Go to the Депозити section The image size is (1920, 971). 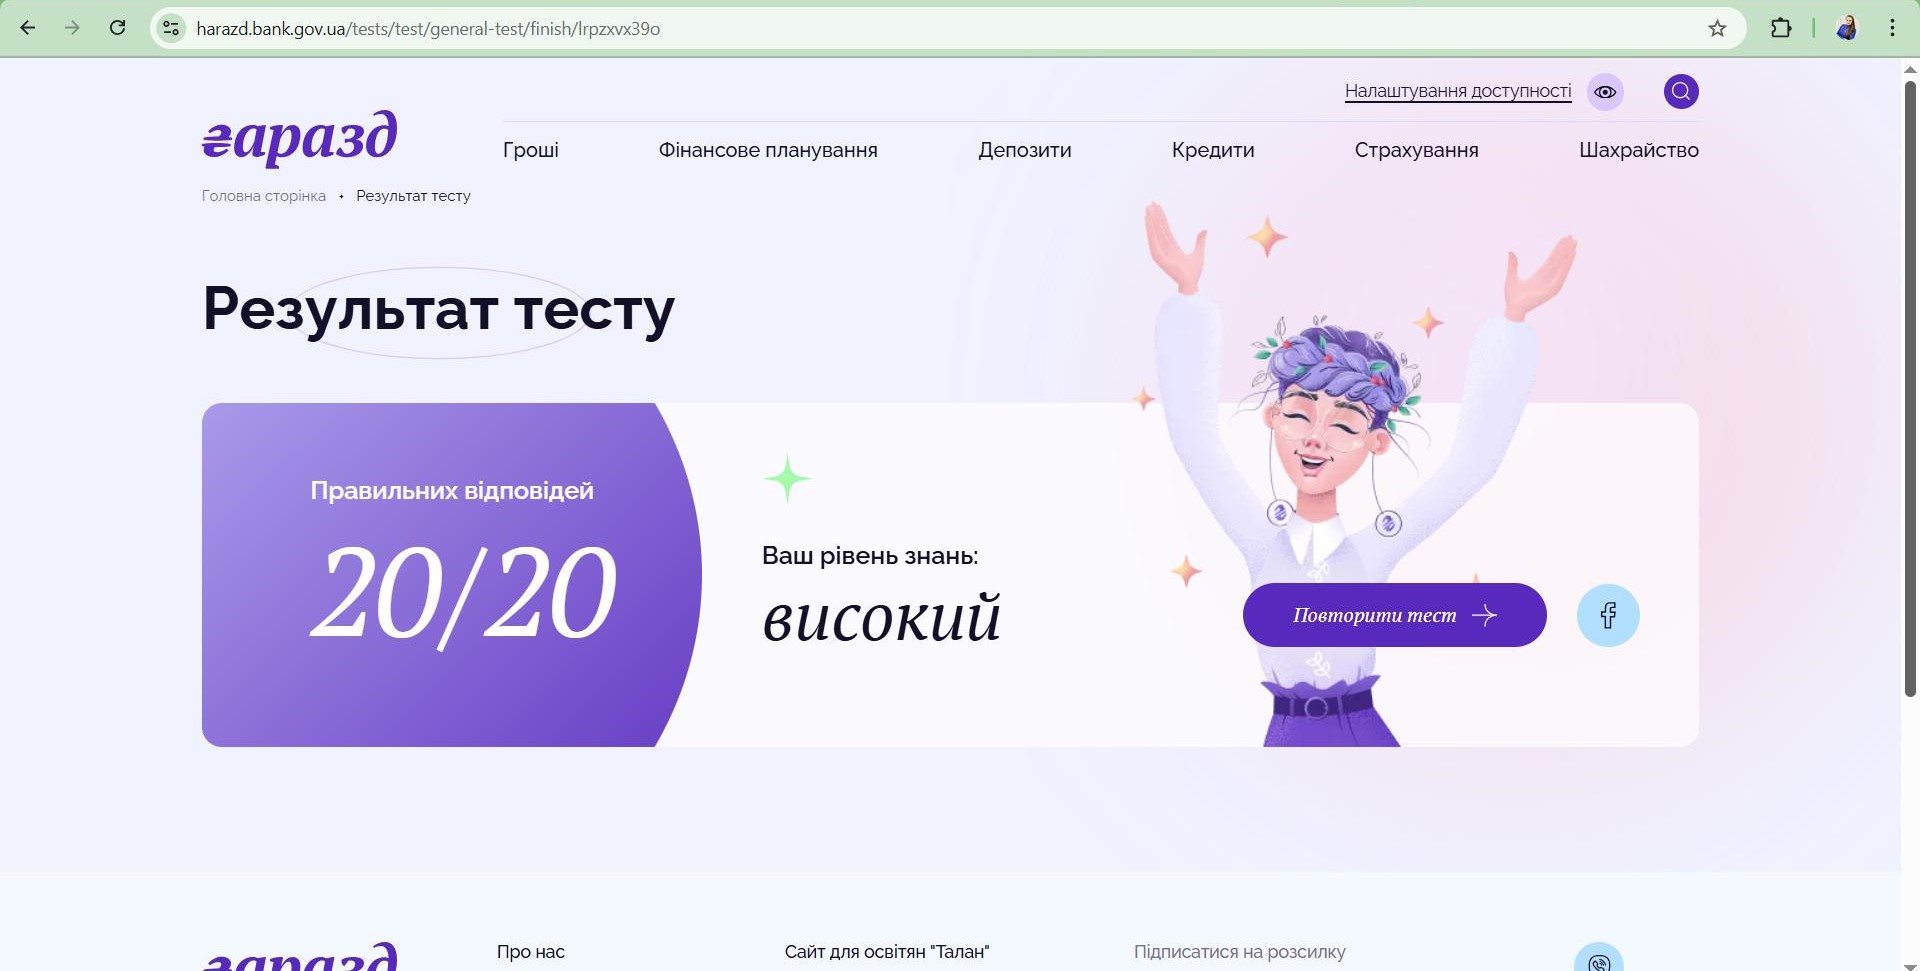click(x=1025, y=150)
